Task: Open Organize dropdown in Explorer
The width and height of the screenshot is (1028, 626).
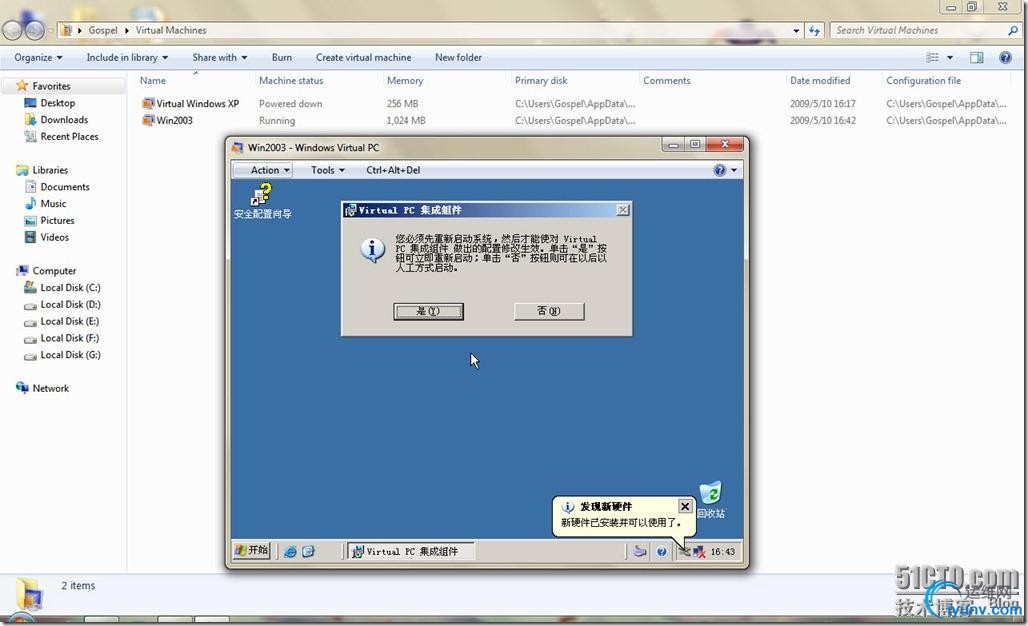Action: (39, 58)
